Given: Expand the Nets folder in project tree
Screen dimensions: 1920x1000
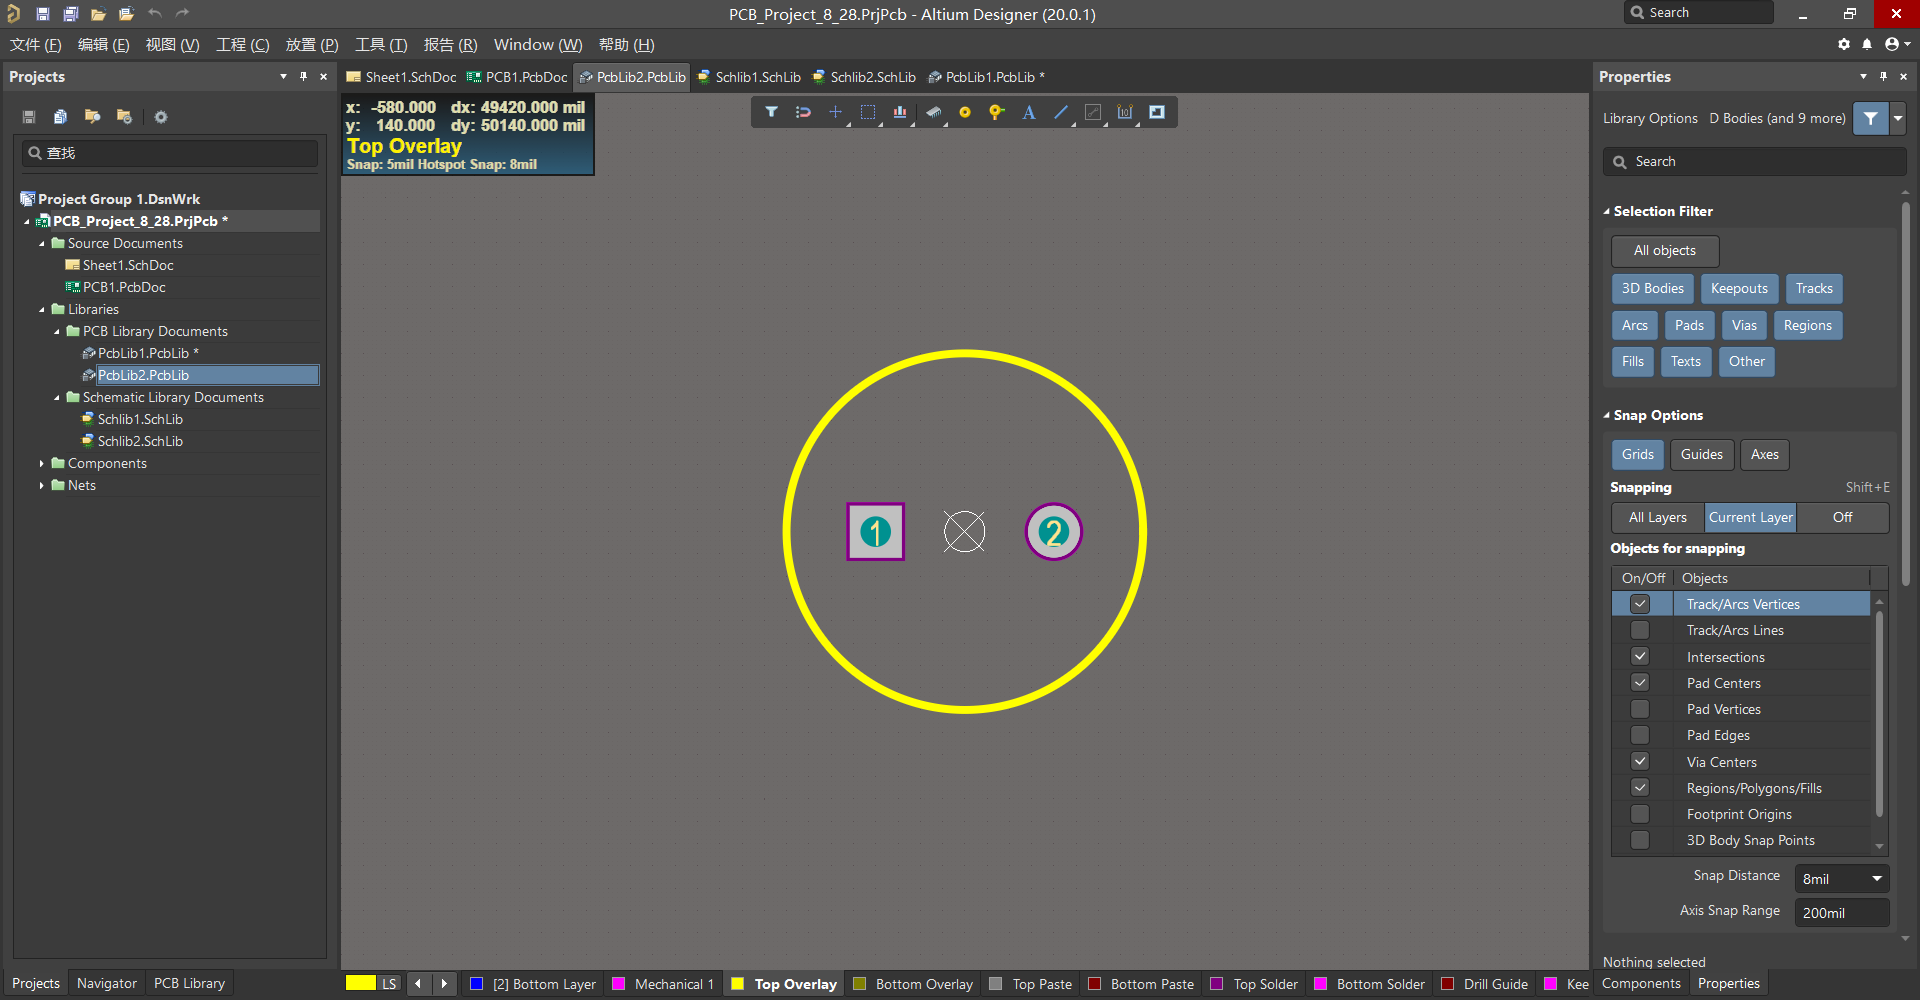Looking at the screenshot, I should coord(41,485).
